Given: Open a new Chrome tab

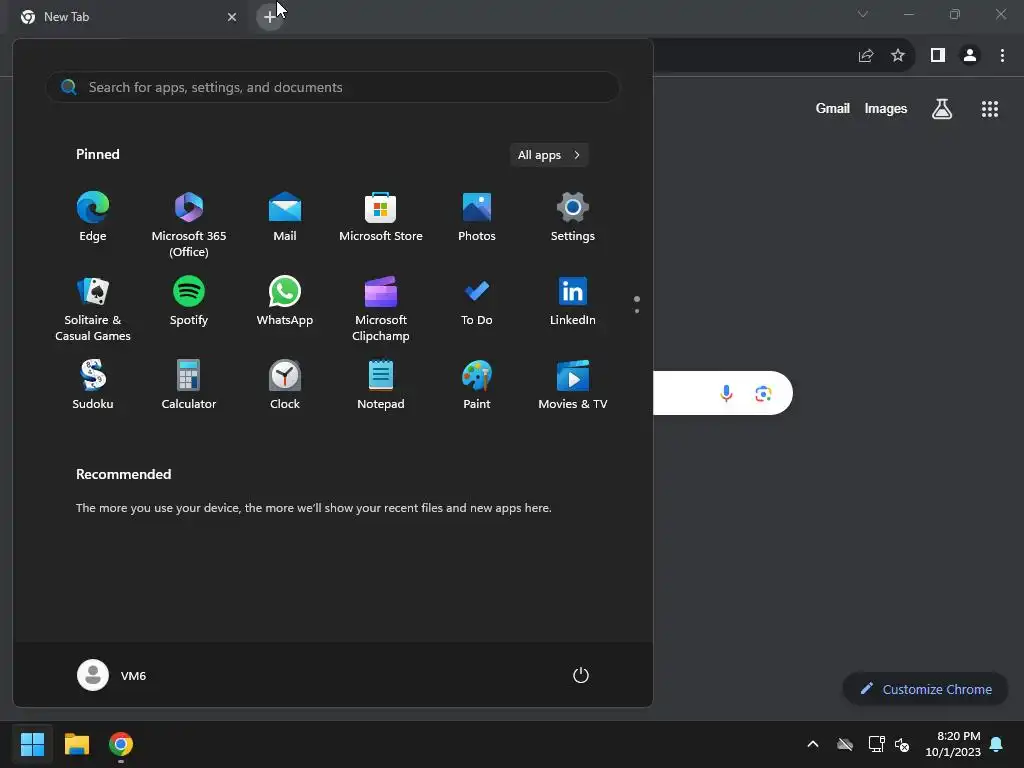Looking at the screenshot, I should 270,17.
